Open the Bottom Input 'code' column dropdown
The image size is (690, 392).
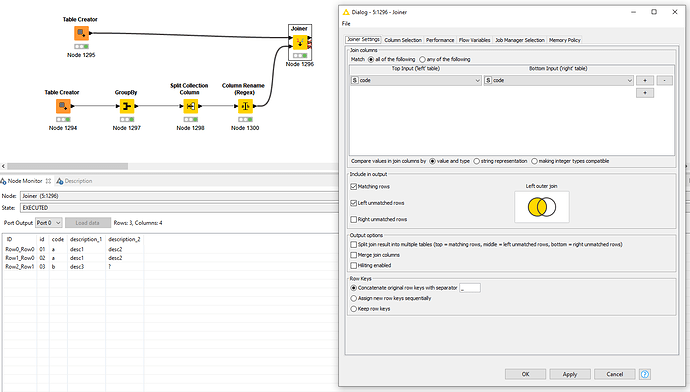point(558,81)
